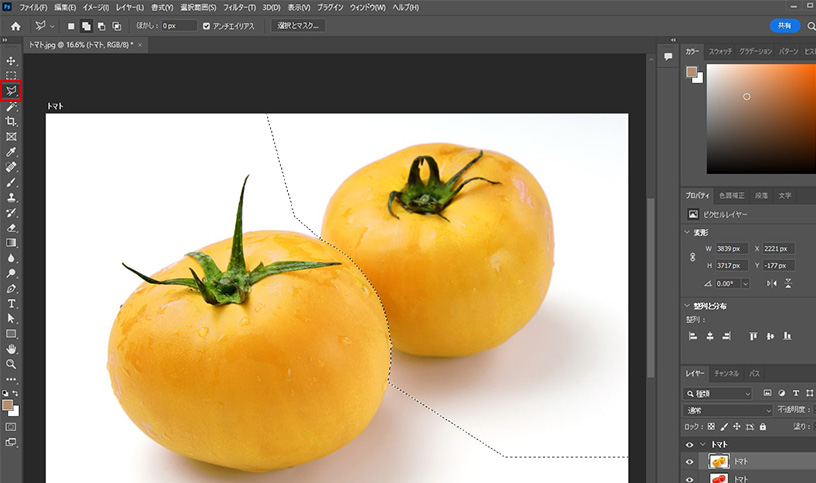Collapse the right panels with double arrow

click(x=673, y=40)
